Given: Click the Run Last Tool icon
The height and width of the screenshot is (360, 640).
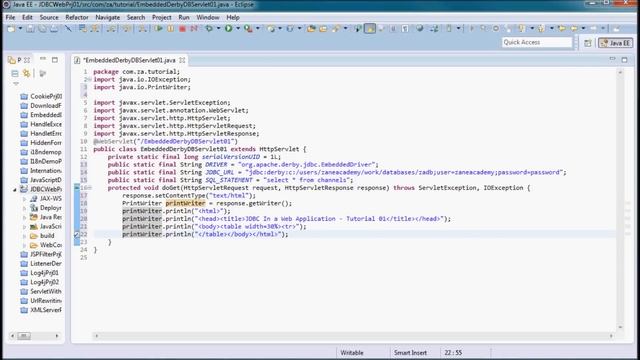Looking at the screenshot, I should 248,29.
